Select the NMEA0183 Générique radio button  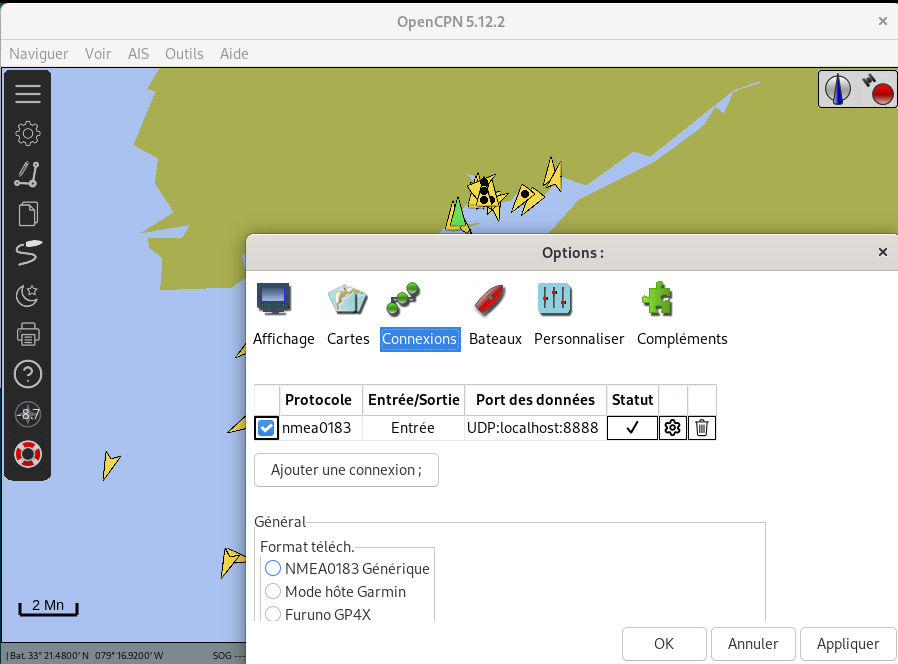point(273,568)
